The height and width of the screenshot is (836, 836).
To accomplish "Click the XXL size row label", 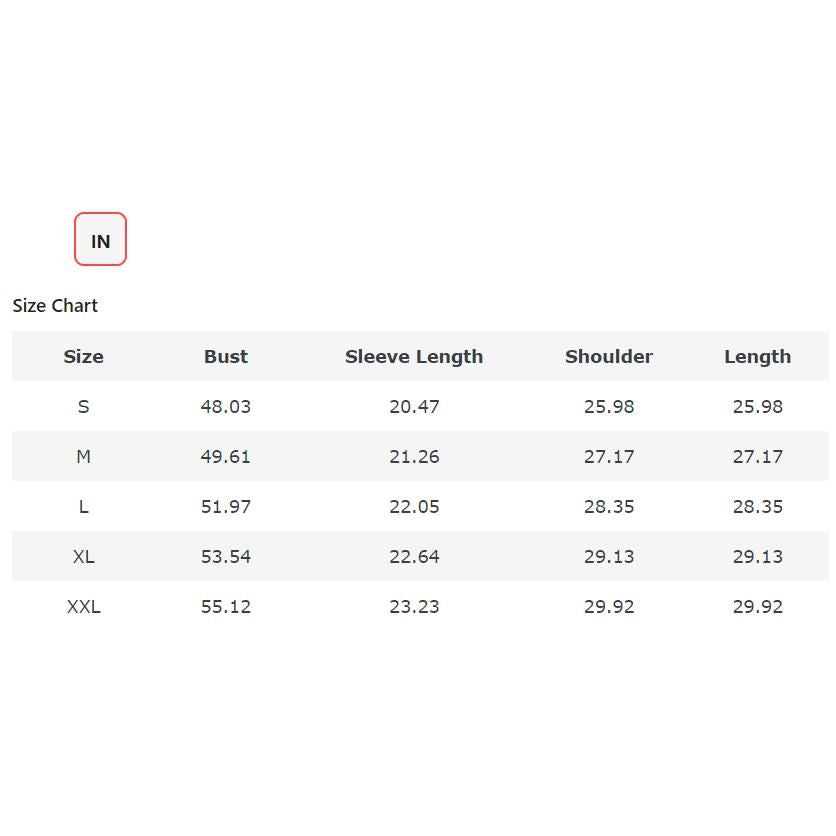I will click(x=84, y=607).
